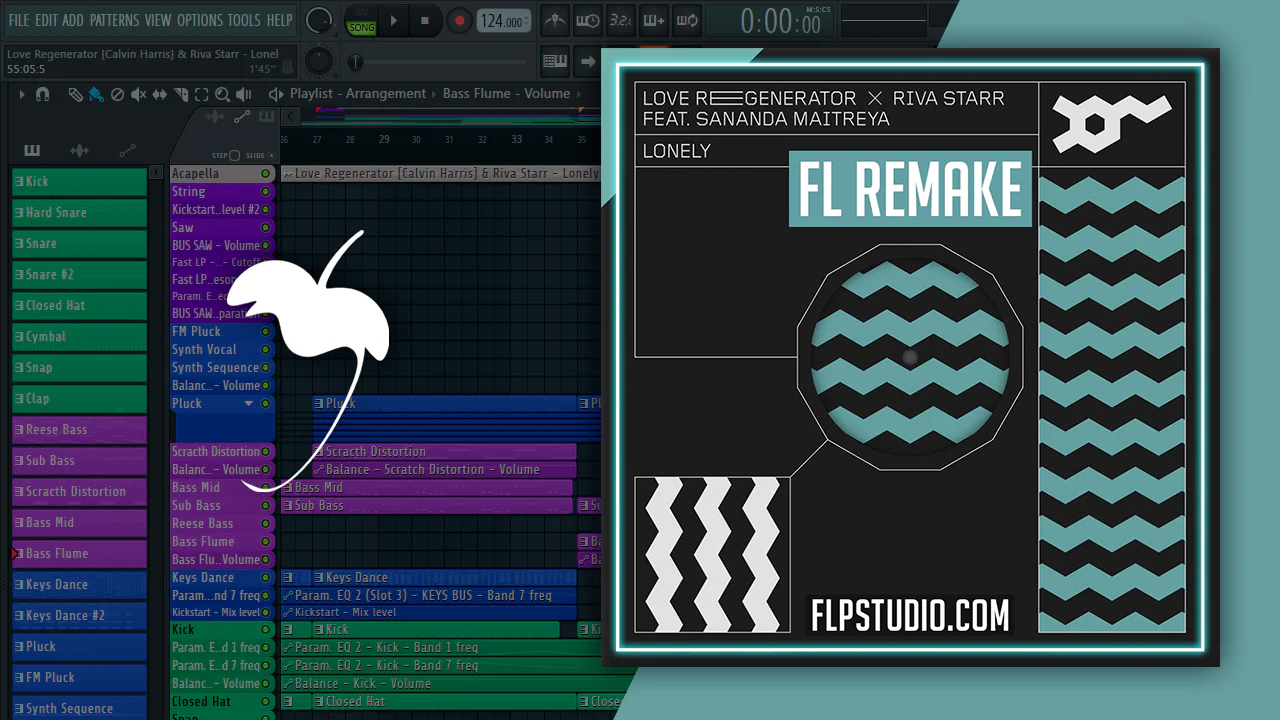Select the pencil draw tool
The image size is (1280, 720).
(x=75, y=94)
